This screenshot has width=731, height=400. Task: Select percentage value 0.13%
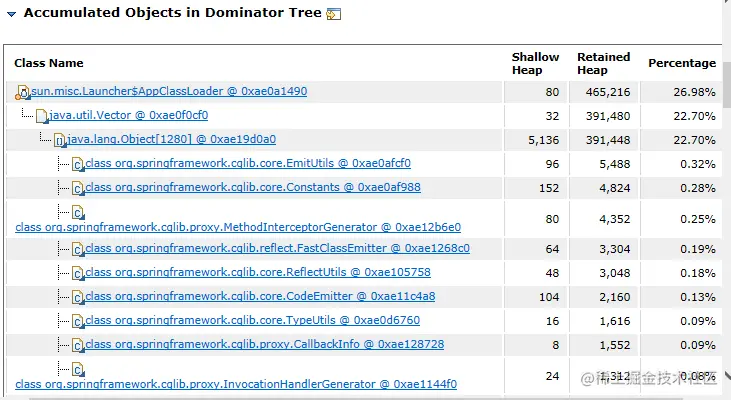pyautogui.click(x=697, y=297)
